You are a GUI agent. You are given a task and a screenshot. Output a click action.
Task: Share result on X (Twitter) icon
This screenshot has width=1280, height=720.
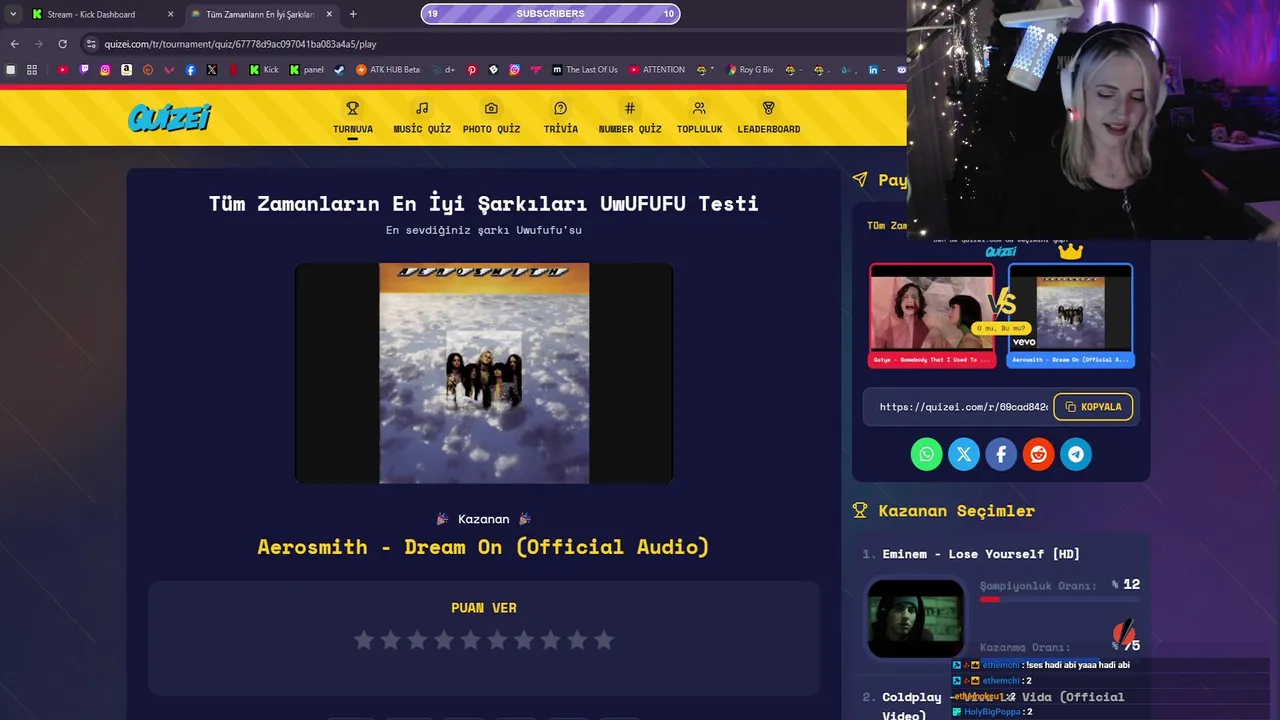click(x=964, y=454)
